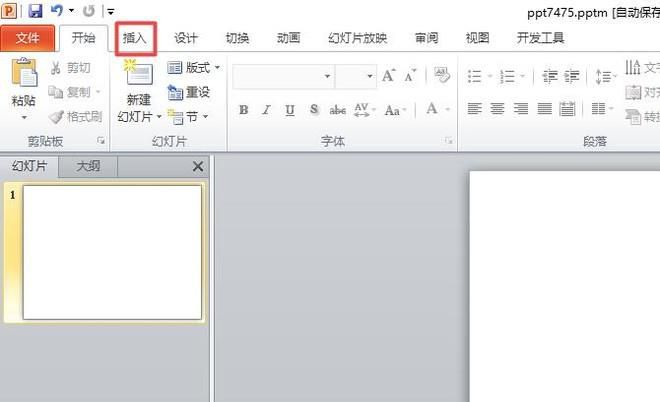Open the Character Spacing AV menu
This screenshot has height=402, width=660.
(365, 110)
